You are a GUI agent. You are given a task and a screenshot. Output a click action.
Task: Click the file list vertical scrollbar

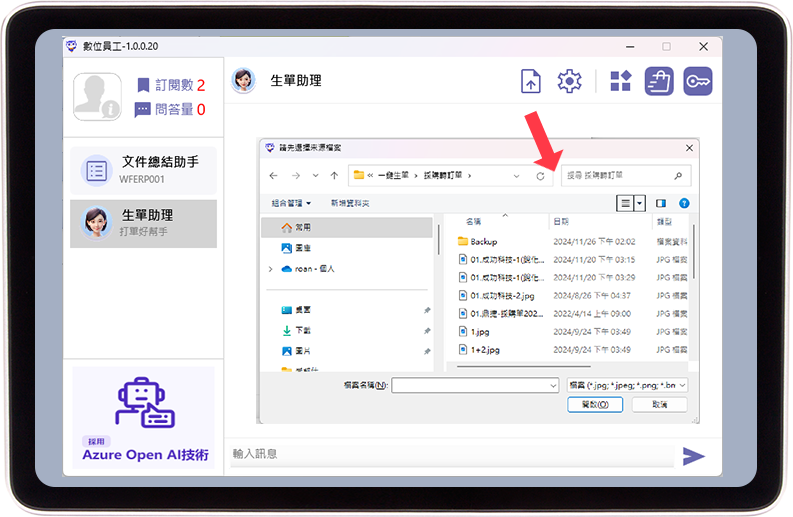coord(693,260)
